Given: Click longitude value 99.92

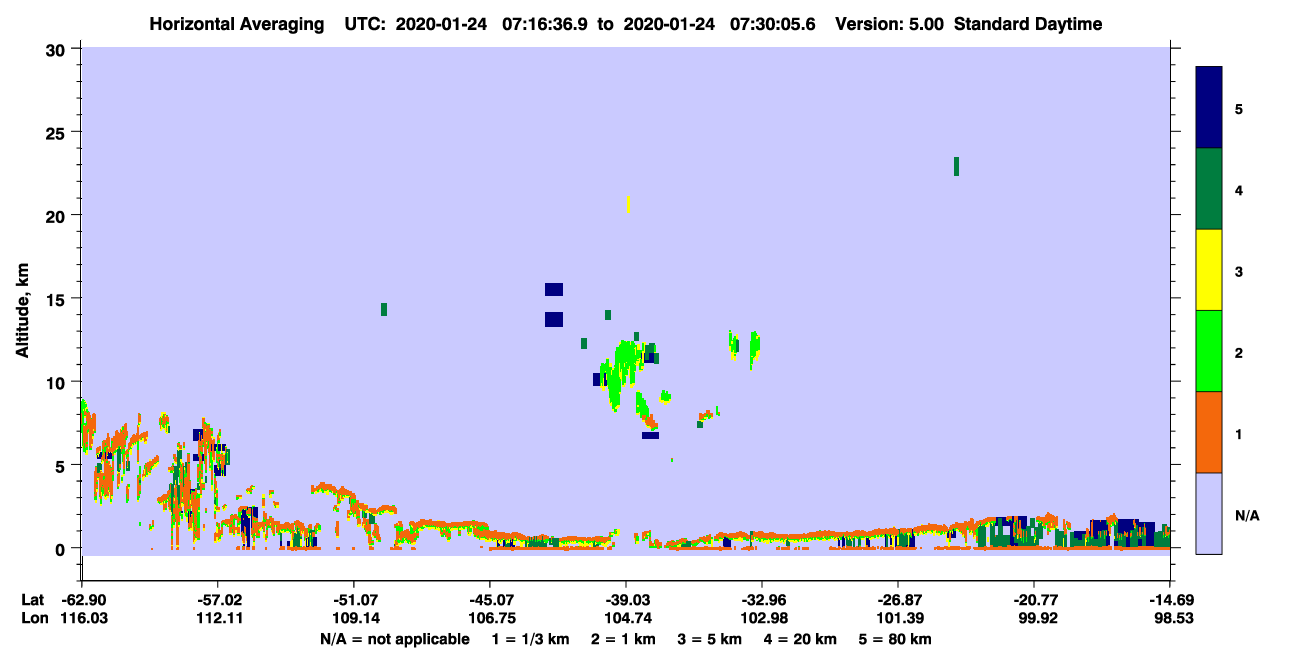Looking at the screenshot, I should [1034, 618].
